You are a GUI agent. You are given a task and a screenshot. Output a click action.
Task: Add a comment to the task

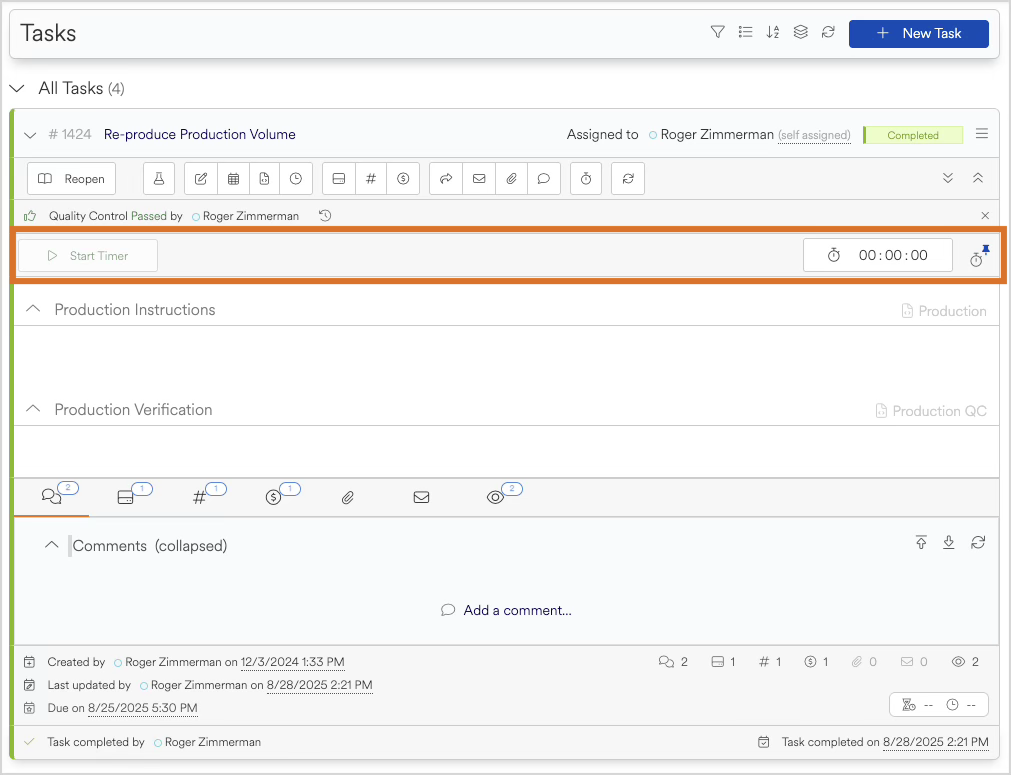click(x=506, y=610)
